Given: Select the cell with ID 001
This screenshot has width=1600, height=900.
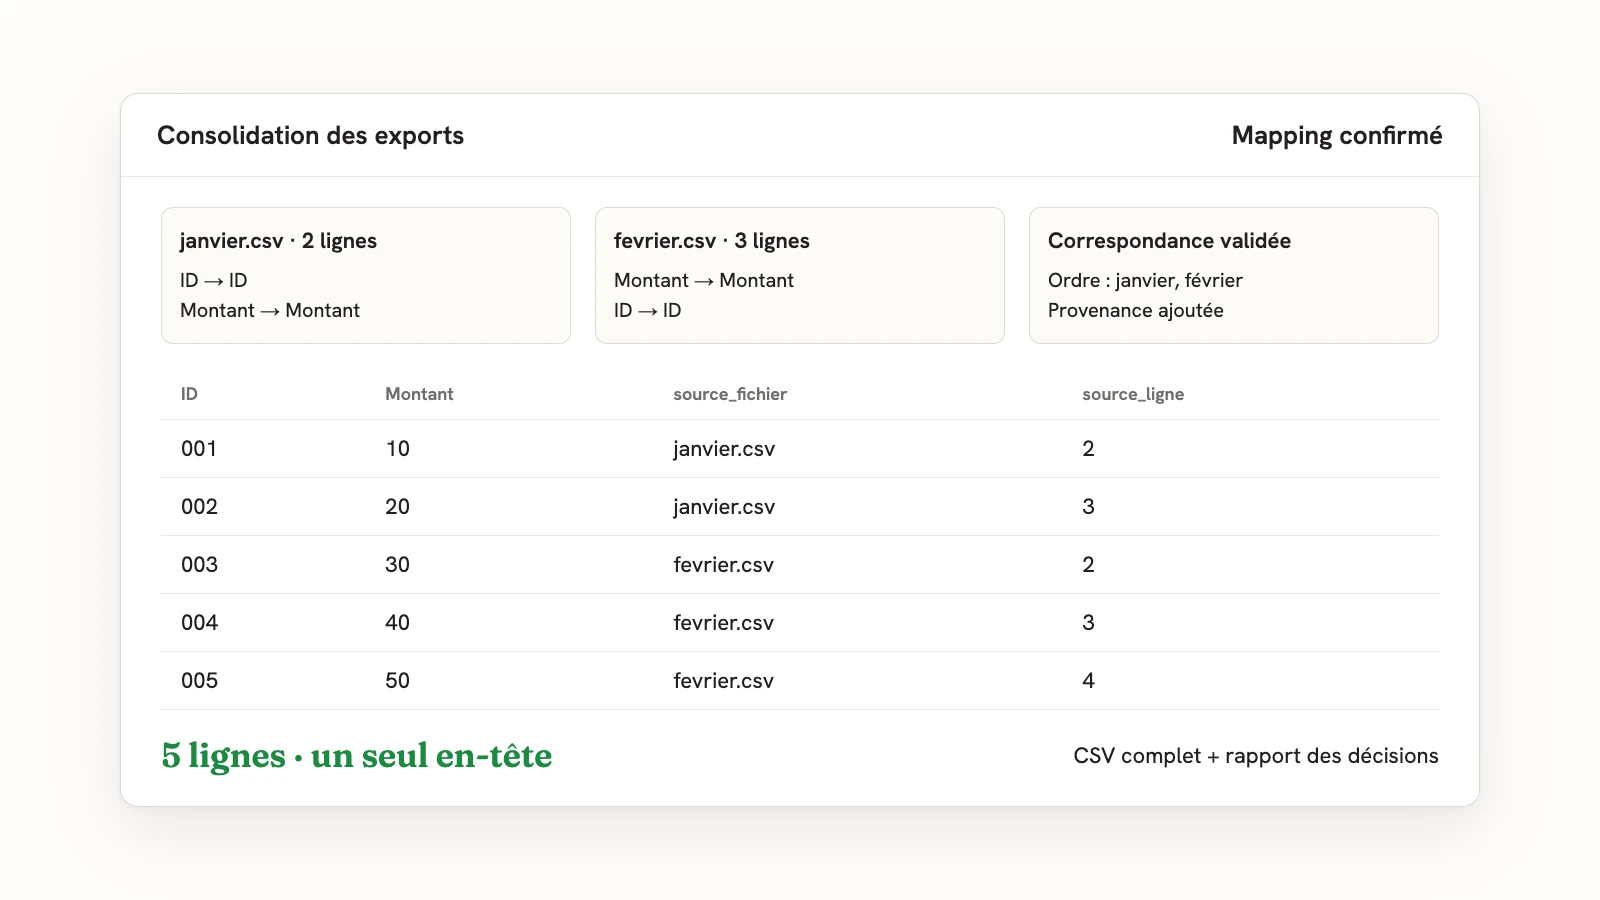Looking at the screenshot, I should tap(199, 449).
